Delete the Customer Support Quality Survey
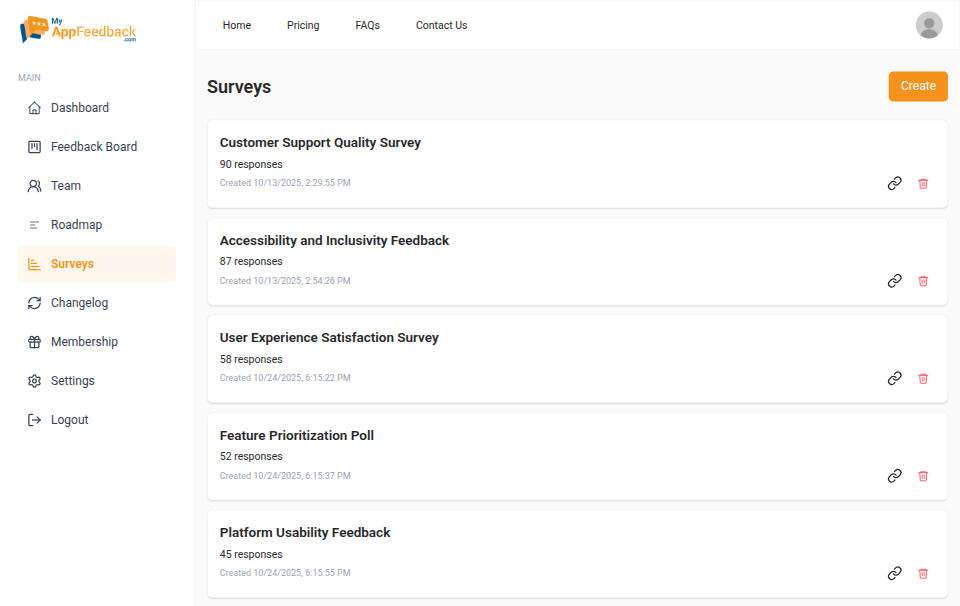The image size is (960, 606). coord(923,183)
